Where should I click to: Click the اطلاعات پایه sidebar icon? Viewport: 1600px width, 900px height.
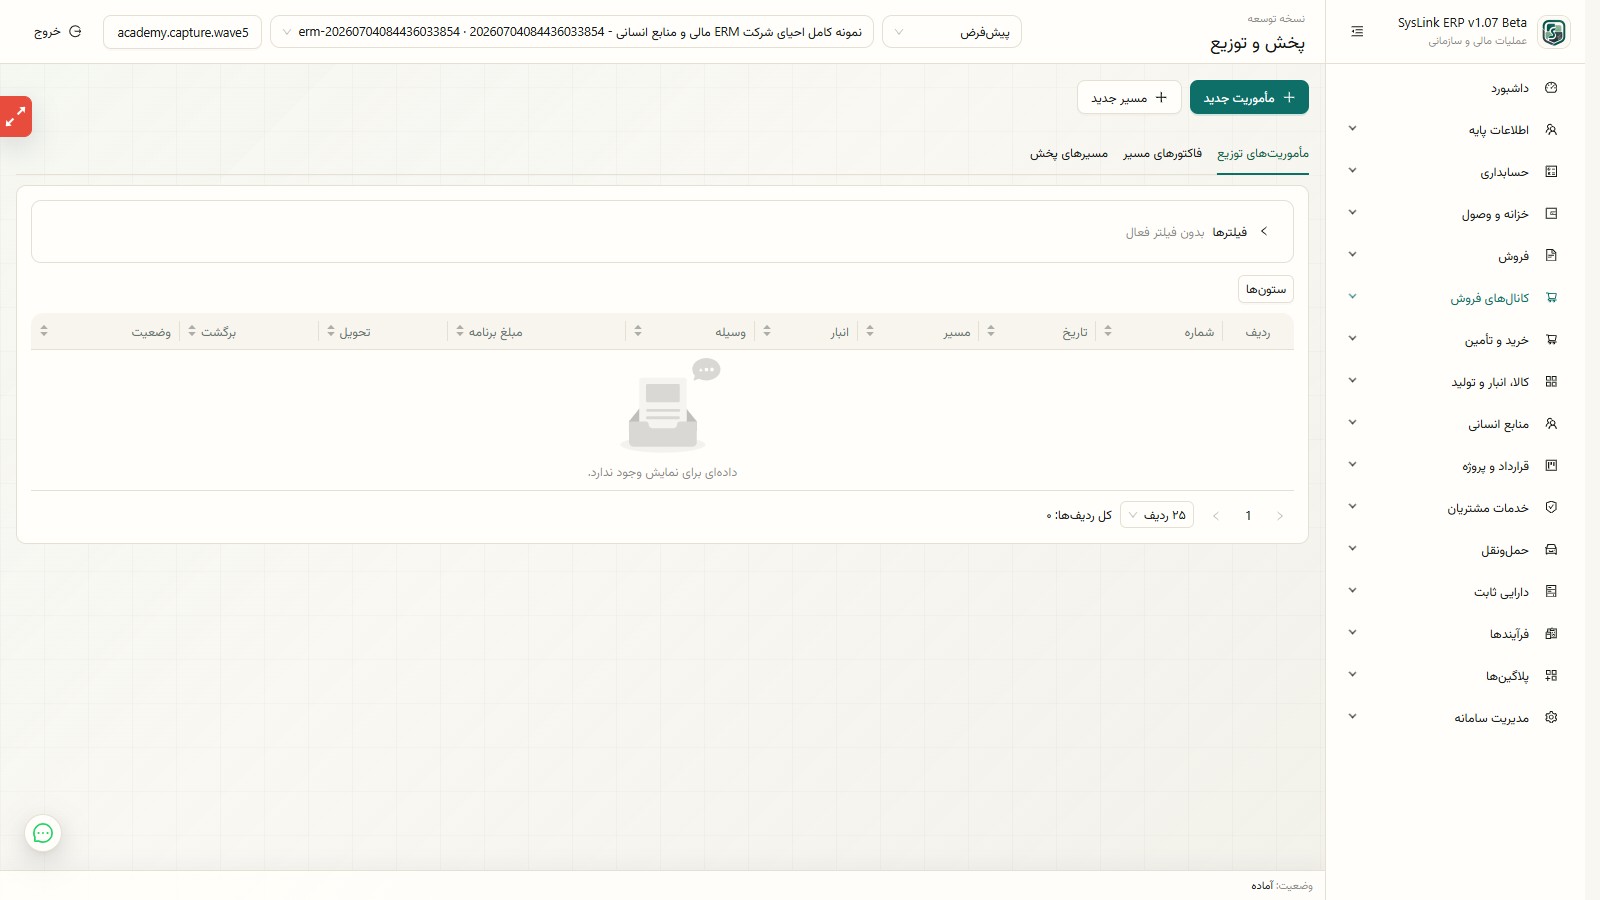(1551, 130)
